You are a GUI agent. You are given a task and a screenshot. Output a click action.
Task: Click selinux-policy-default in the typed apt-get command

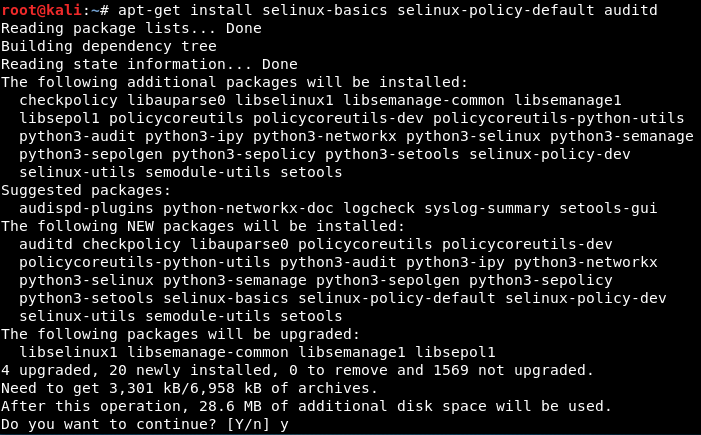(x=496, y=10)
